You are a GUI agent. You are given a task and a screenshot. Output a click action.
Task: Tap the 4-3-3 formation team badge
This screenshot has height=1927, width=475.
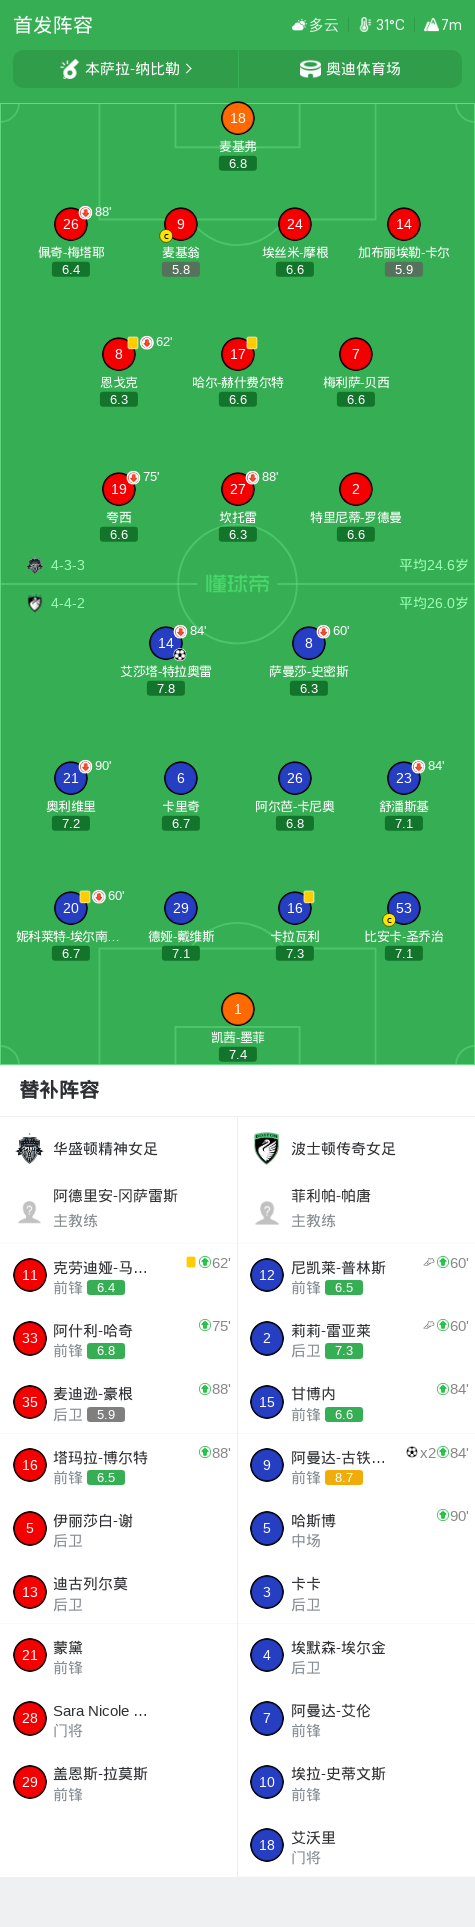[x=35, y=566]
